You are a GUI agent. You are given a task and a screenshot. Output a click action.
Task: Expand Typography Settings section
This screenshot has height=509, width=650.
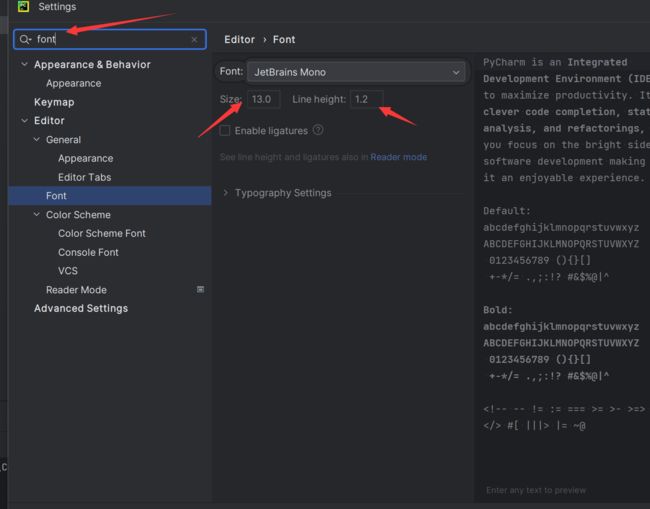(226, 193)
